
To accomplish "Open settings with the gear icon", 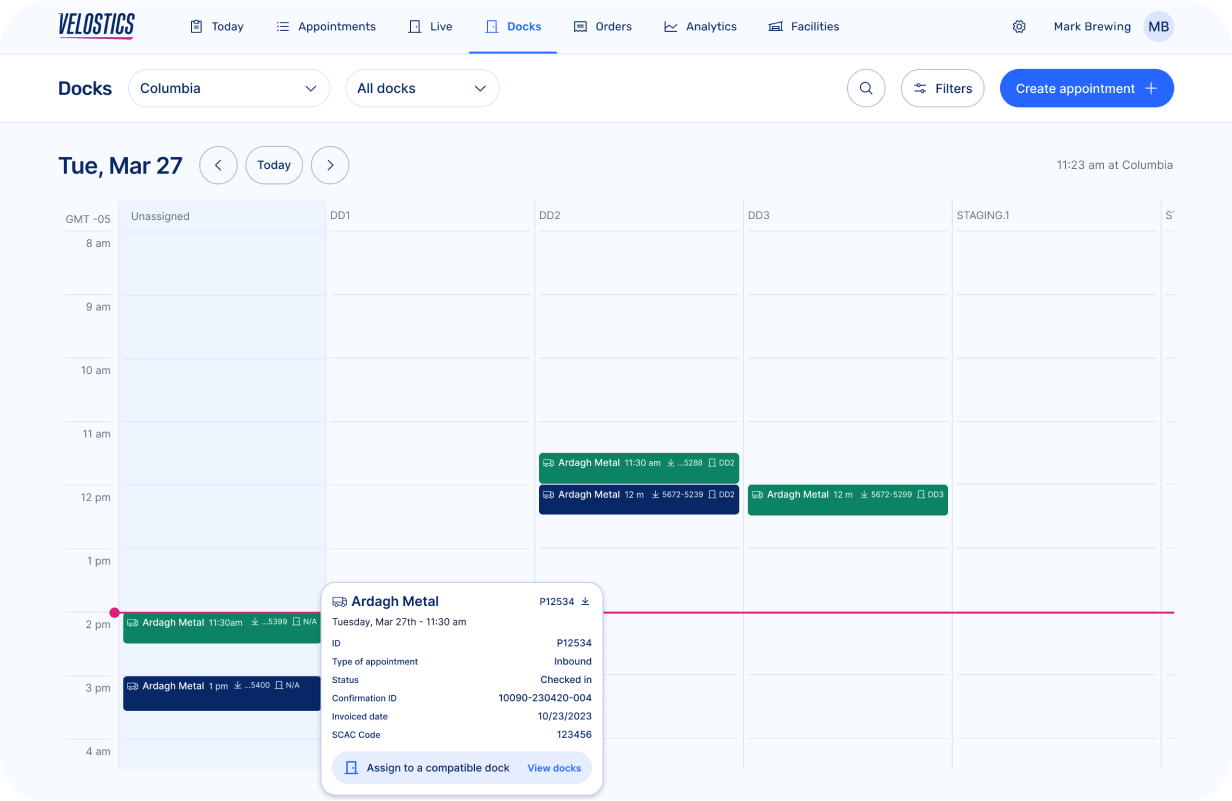I will (1019, 26).
